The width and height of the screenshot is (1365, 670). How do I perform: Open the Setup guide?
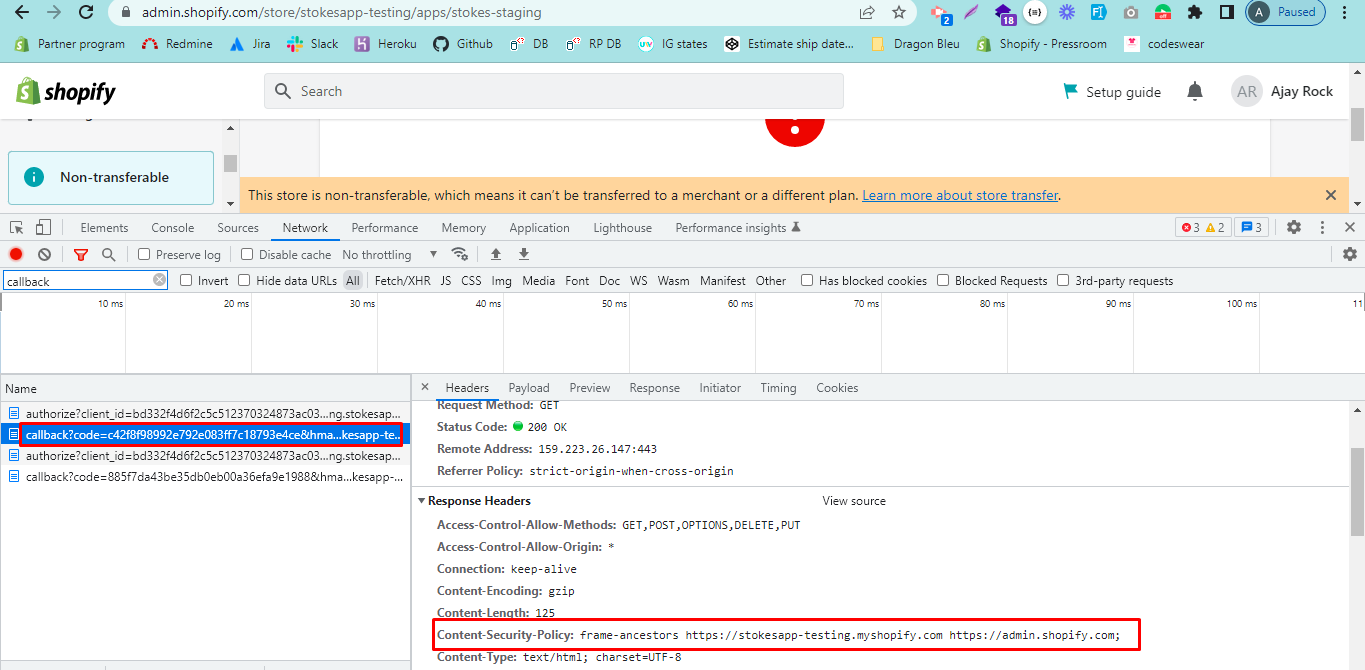coord(1111,92)
